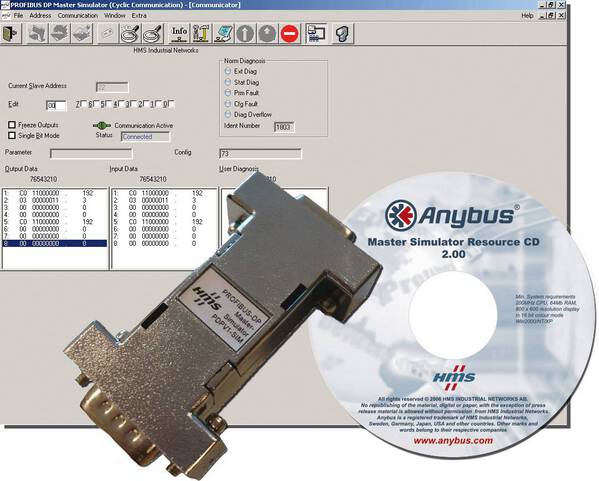Click the first magnifying glass search icon
Image resolution: width=599 pixels, height=481 pixels.
(x=130, y=34)
